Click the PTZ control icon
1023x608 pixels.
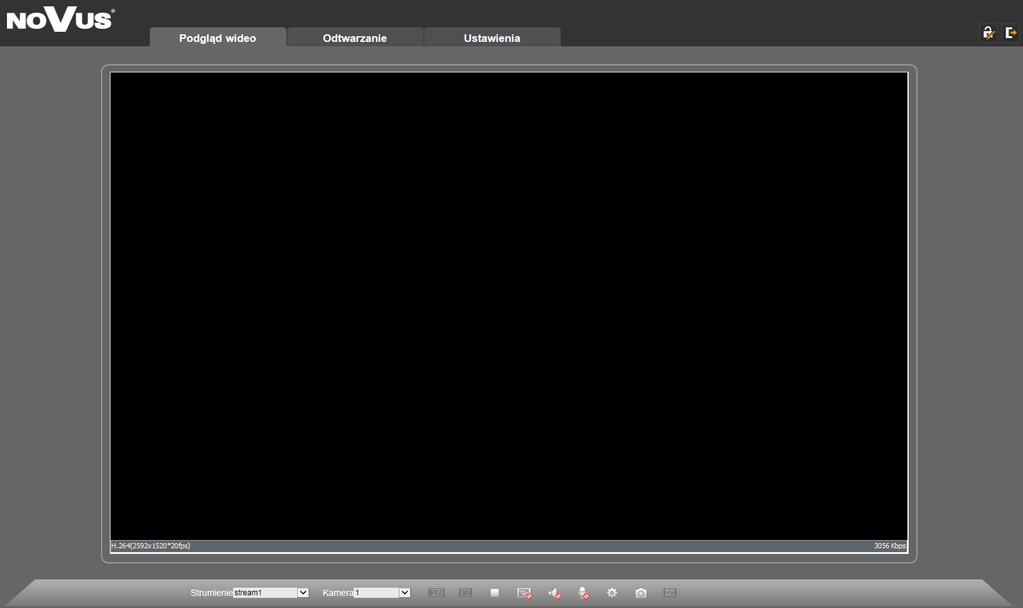tap(436, 593)
